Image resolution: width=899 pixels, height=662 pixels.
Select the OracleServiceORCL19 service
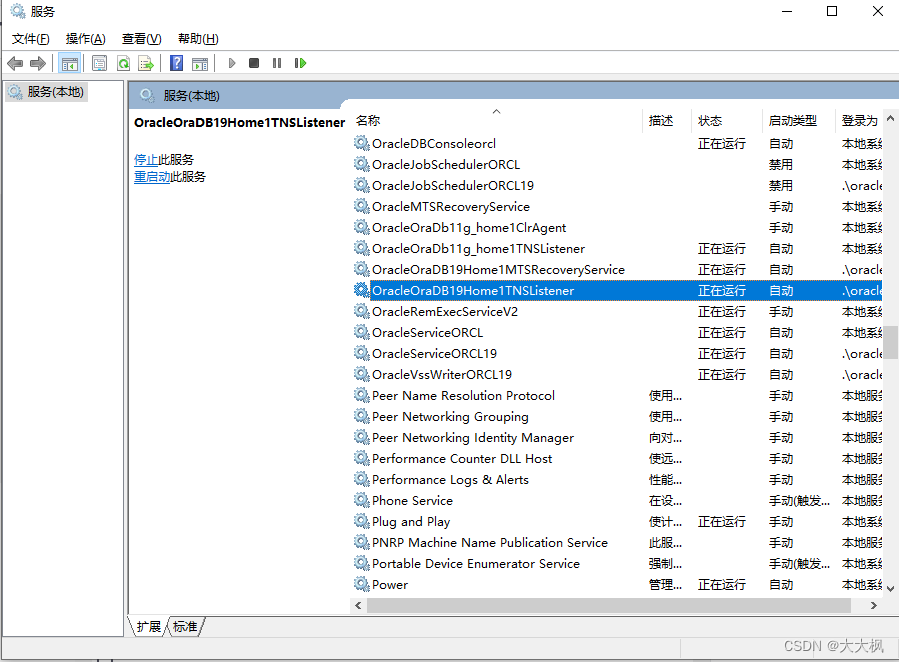(617, 354)
